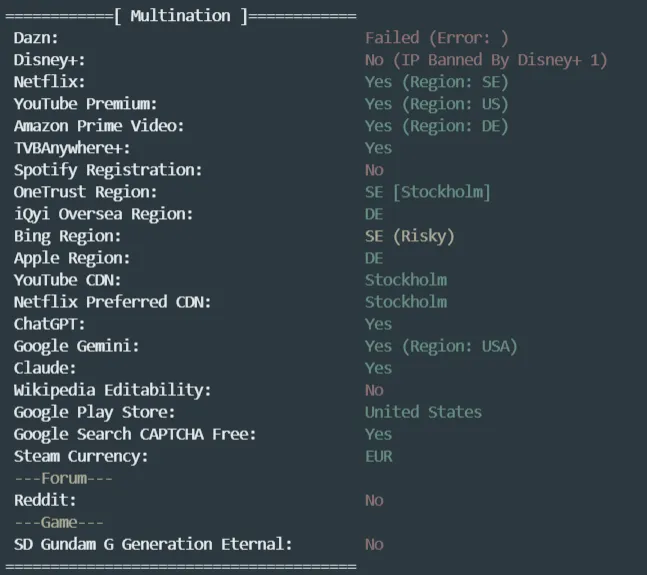Select YouTube CDN Stockholm value

[x=405, y=280]
